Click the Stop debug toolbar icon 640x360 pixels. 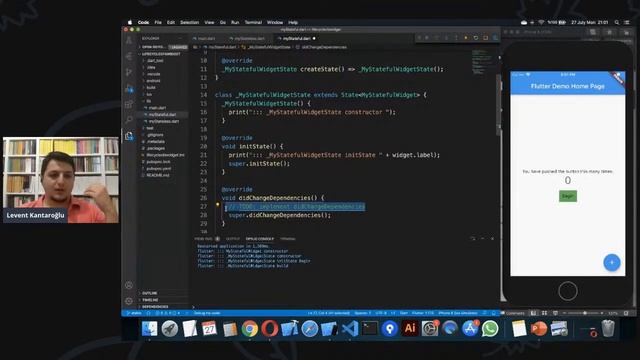[x=485, y=38]
